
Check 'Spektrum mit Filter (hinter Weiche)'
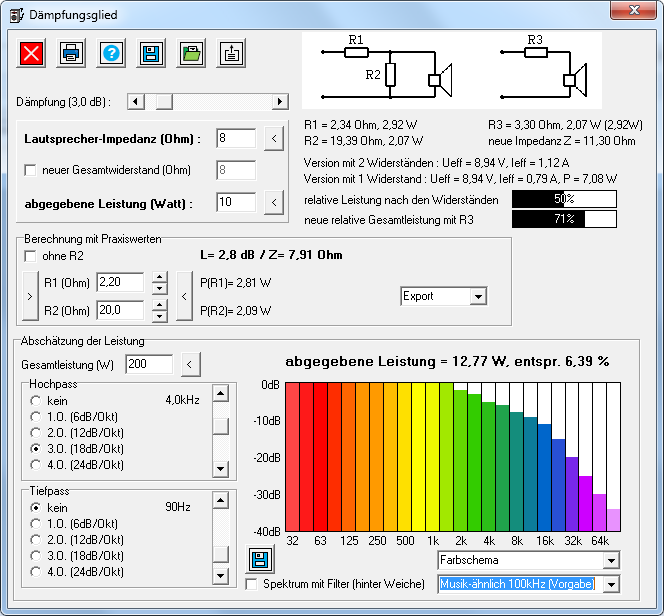point(252,583)
